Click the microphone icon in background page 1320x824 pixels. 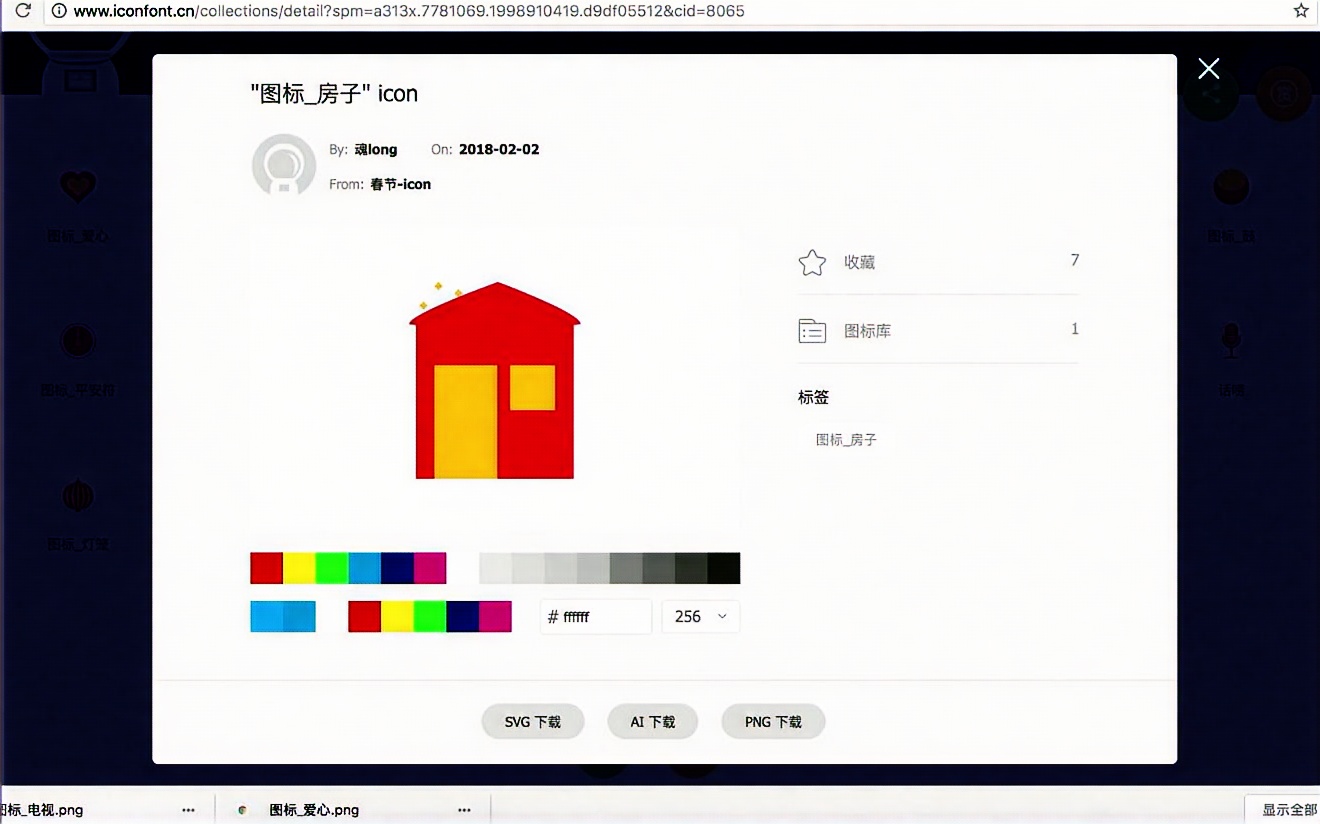[x=1231, y=341]
